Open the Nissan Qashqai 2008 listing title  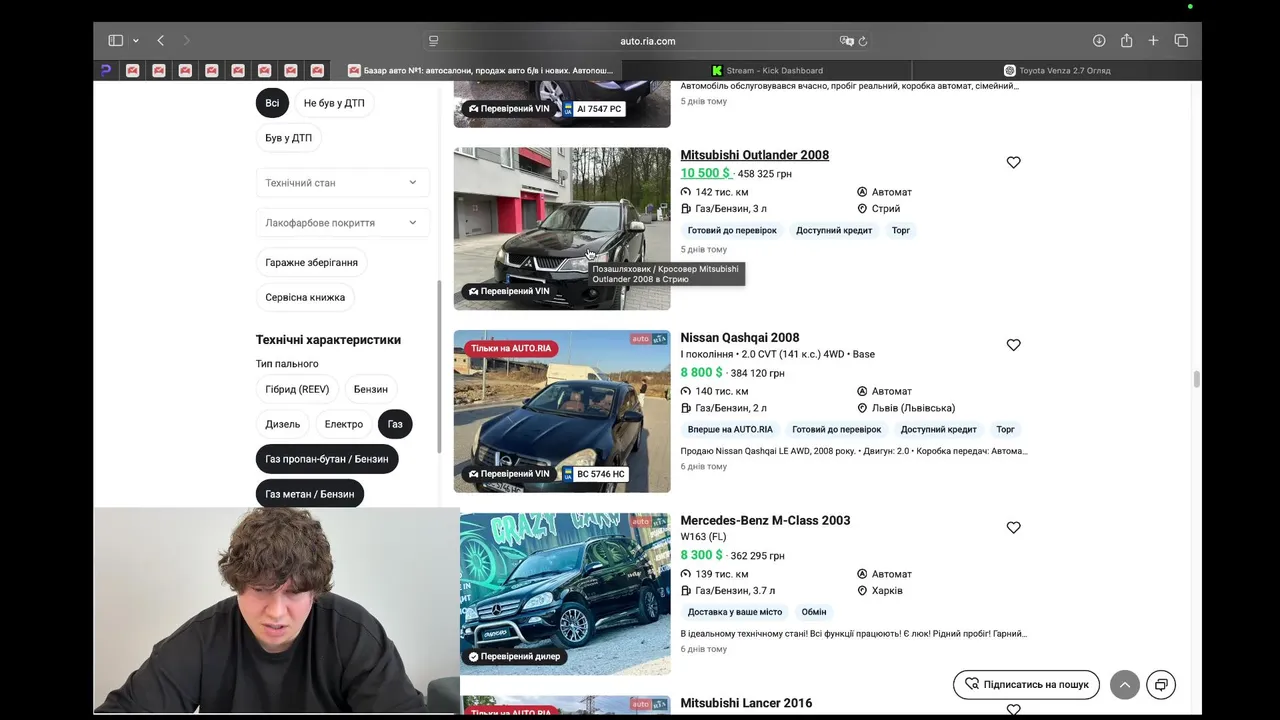(x=740, y=338)
